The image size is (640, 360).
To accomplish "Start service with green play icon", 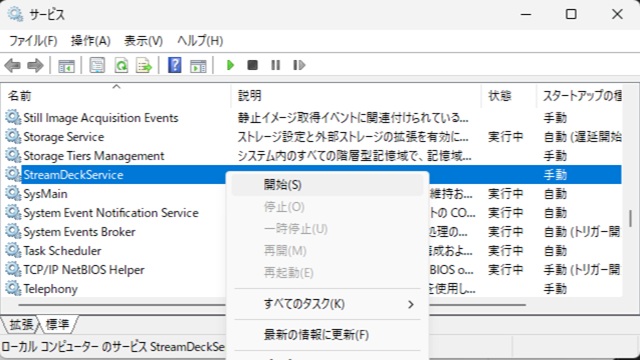I will click(x=230, y=65).
